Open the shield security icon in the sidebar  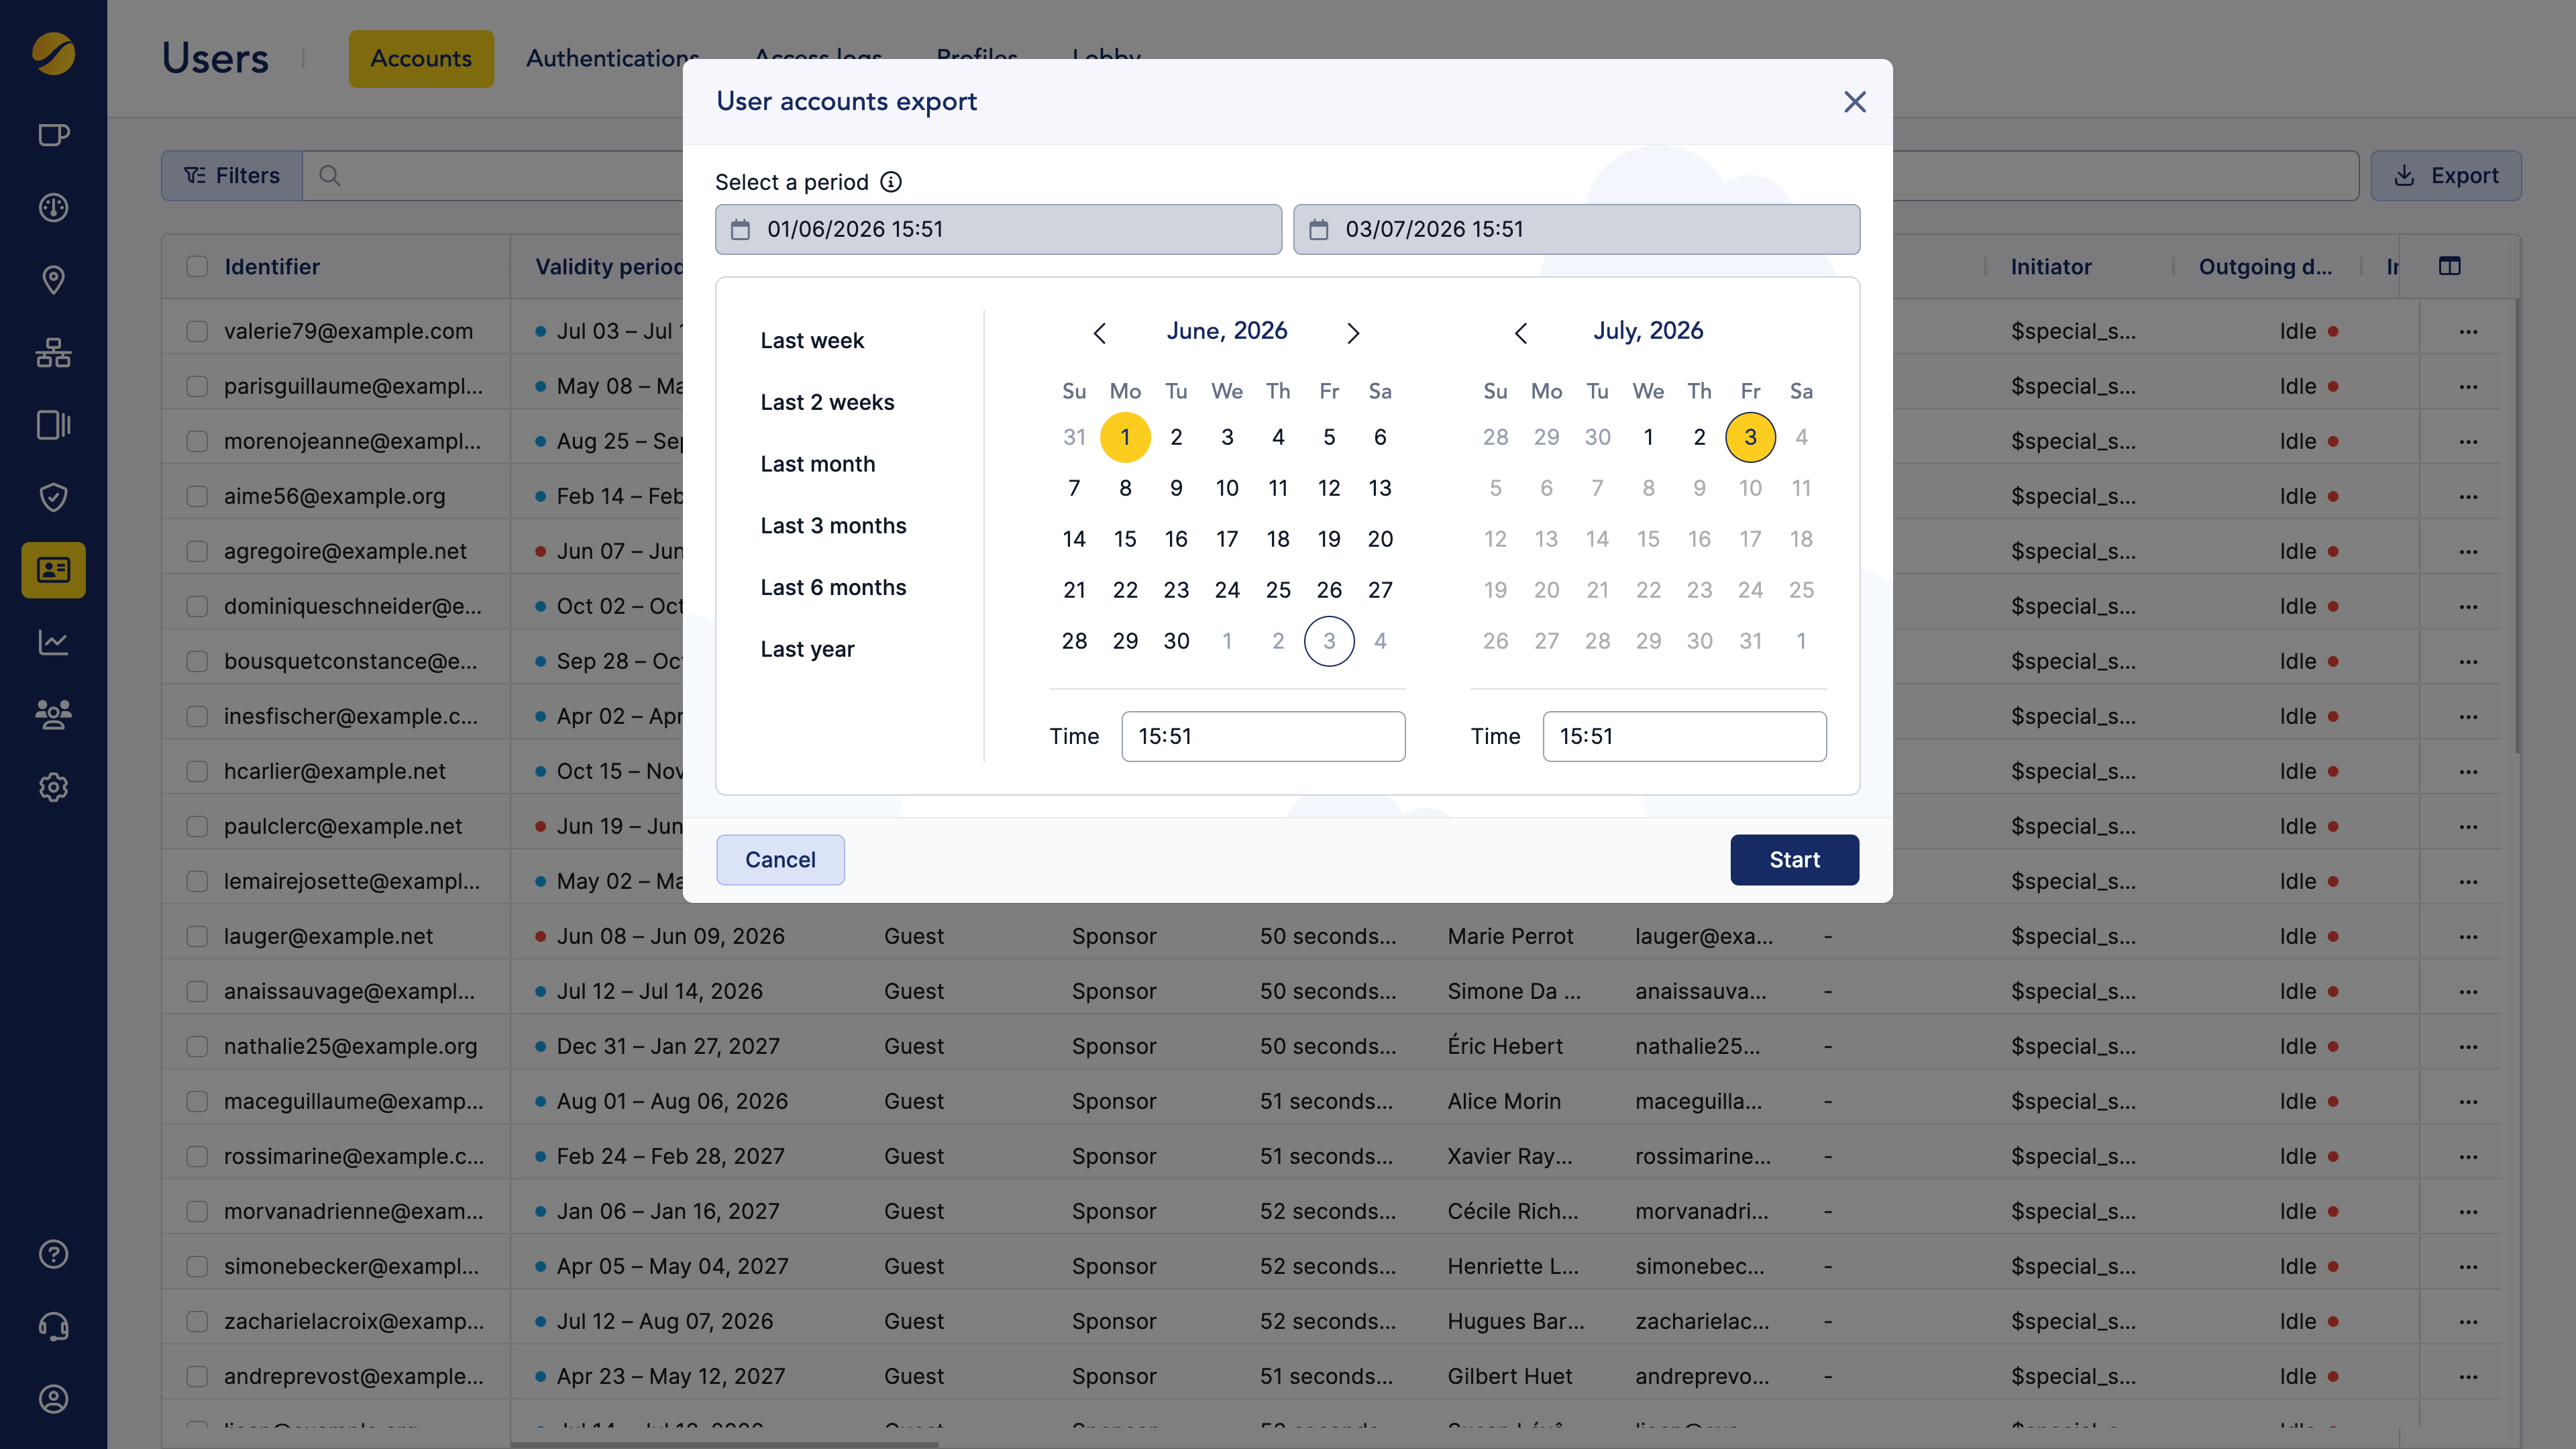pyautogui.click(x=53, y=497)
